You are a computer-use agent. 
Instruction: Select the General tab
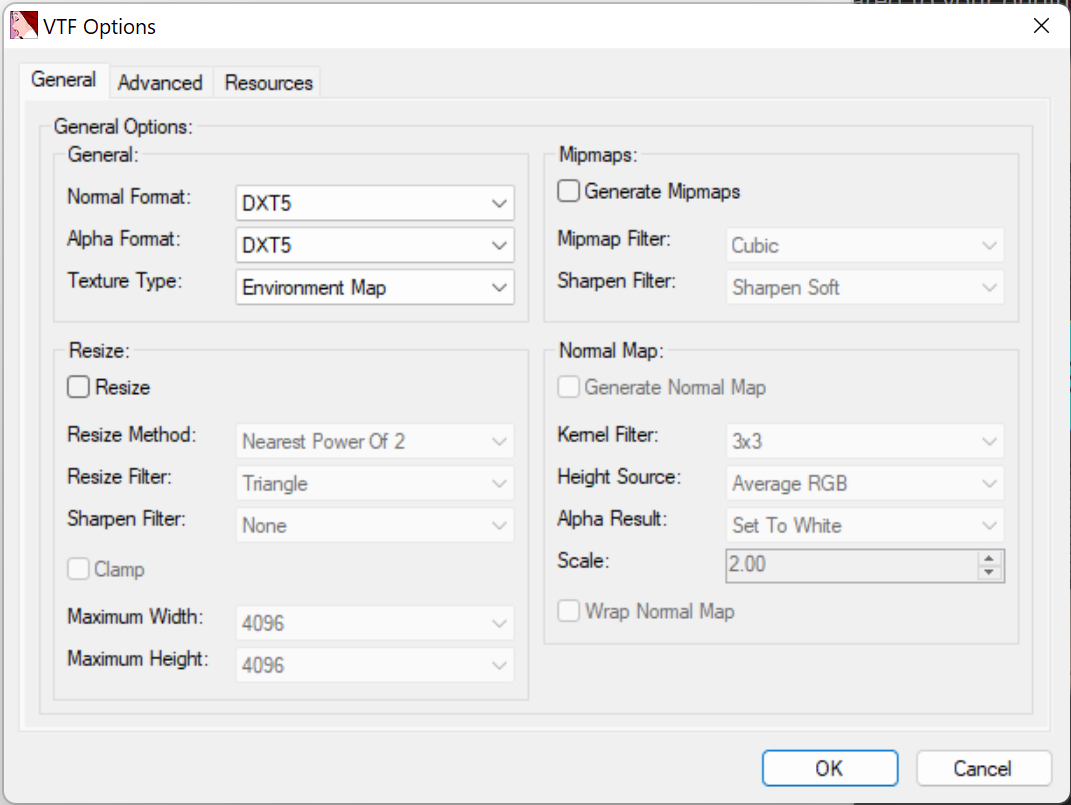tap(63, 80)
